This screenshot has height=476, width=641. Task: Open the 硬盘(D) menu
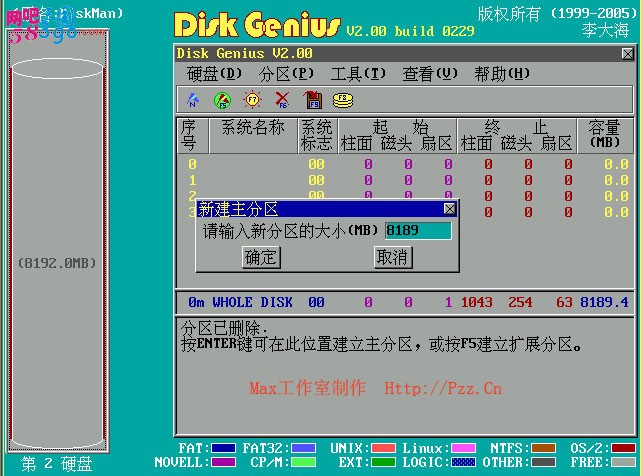click(215, 74)
